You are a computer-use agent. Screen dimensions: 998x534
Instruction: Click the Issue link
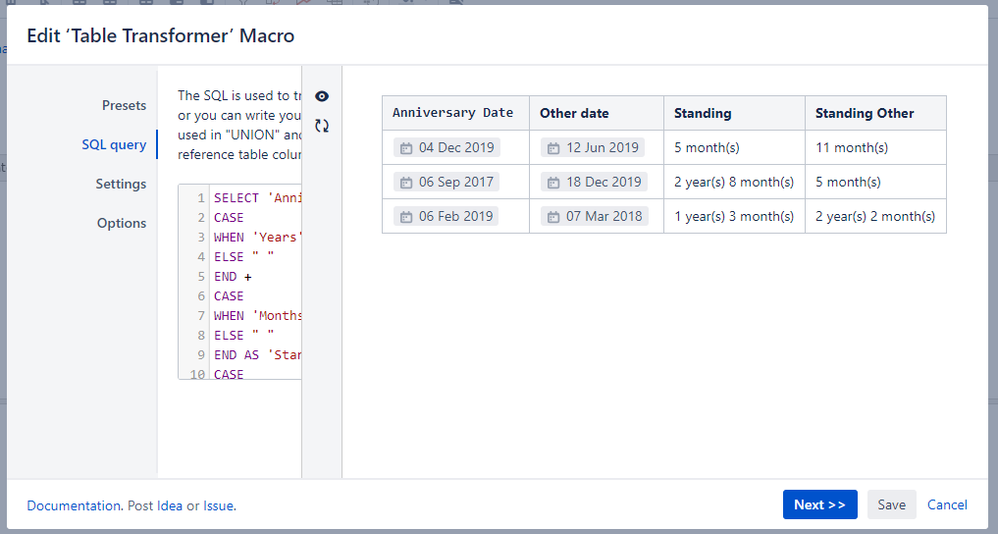coord(218,506)
